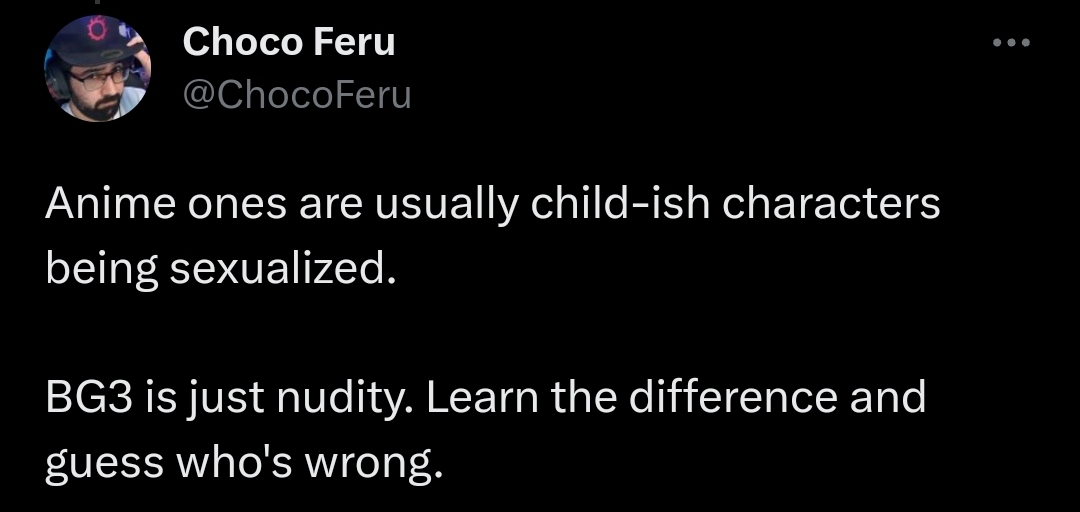Click the @ChocoFeru handle

[x=297, y=95]
